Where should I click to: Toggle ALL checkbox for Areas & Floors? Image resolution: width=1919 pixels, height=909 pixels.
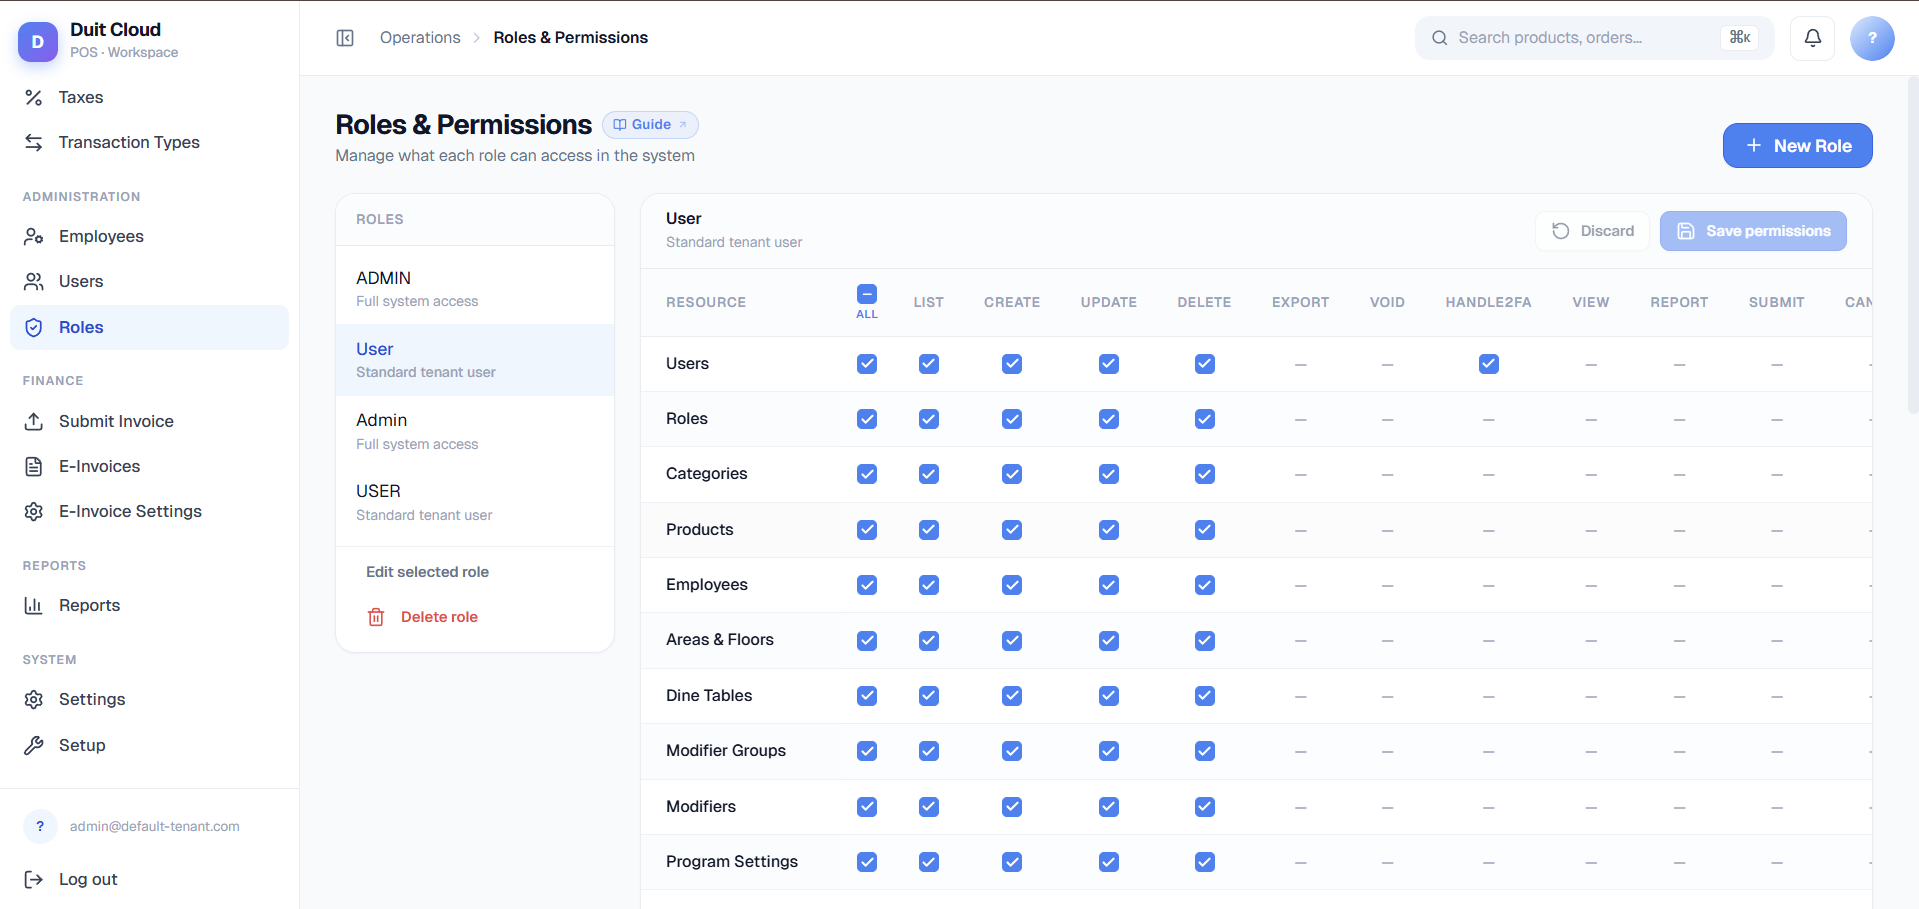(867, 640)
